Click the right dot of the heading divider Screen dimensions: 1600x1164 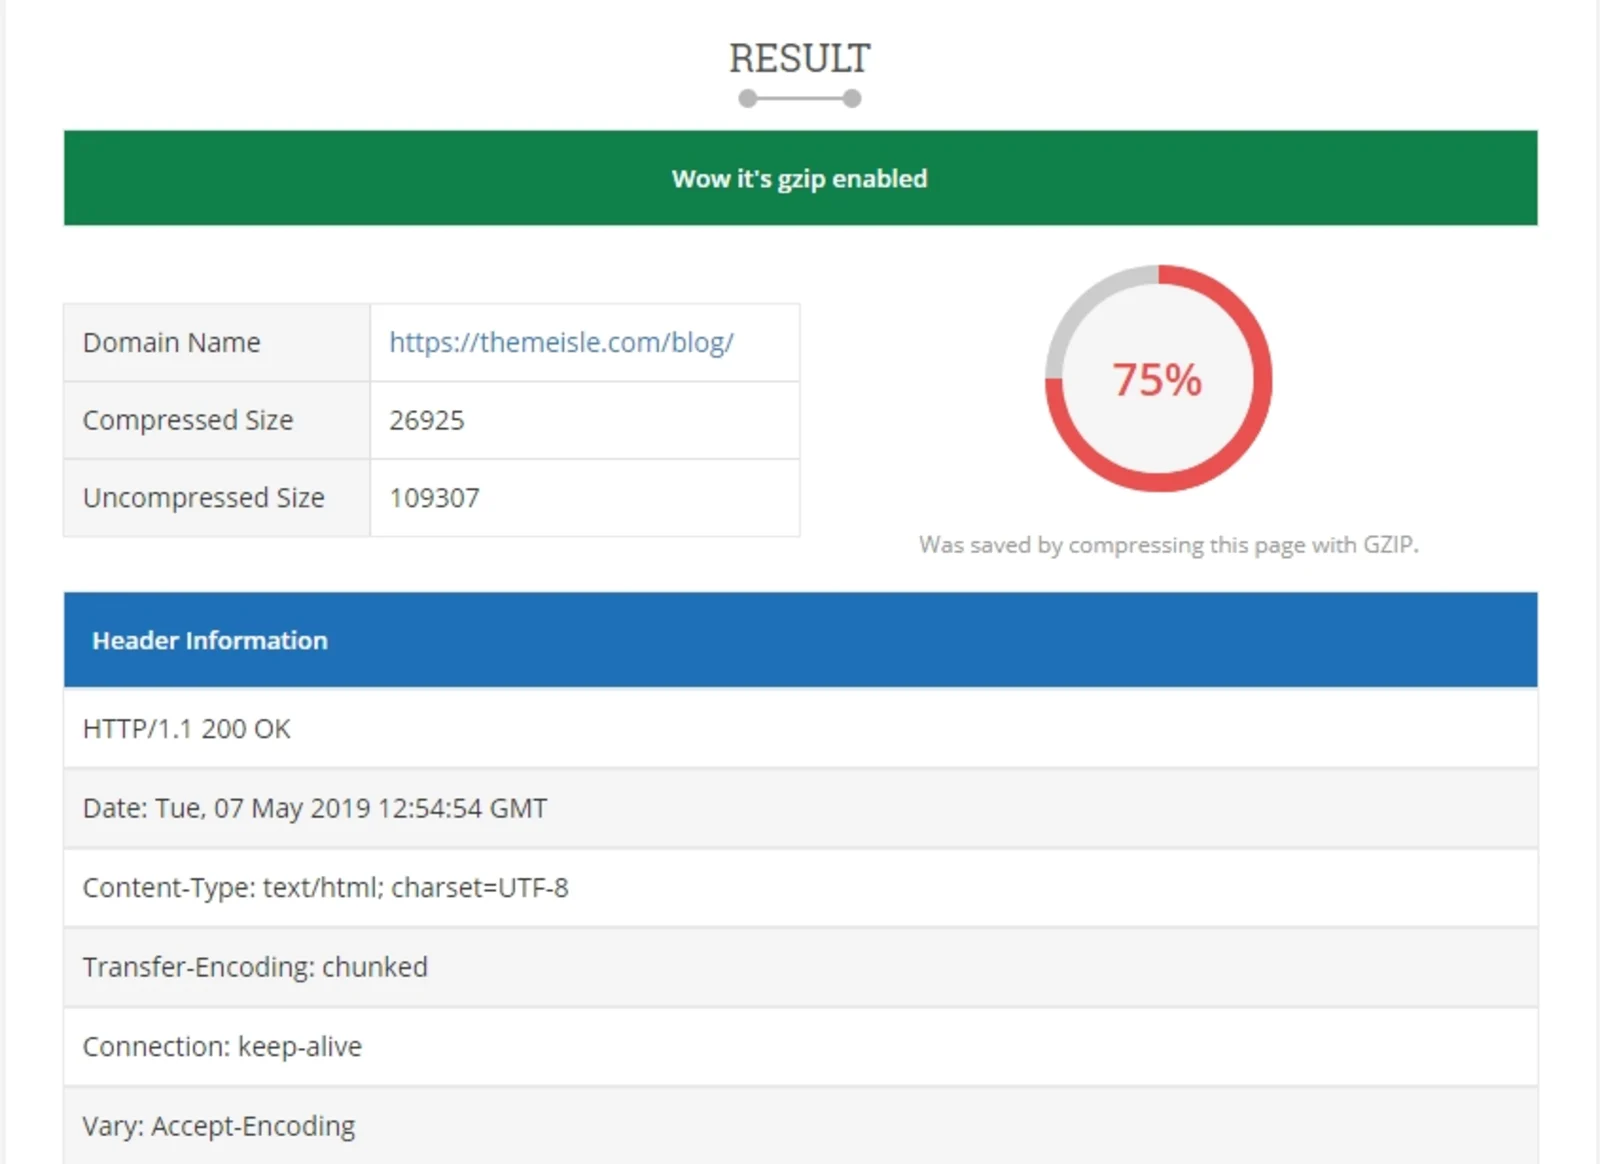point(852,98)
